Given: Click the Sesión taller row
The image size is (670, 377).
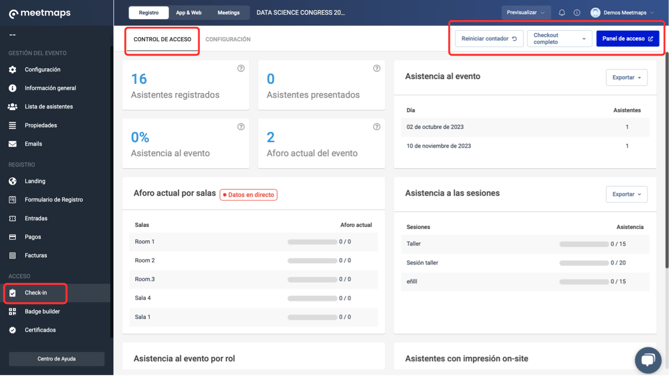Looking at the screenshot, I should tap(525, 263).
